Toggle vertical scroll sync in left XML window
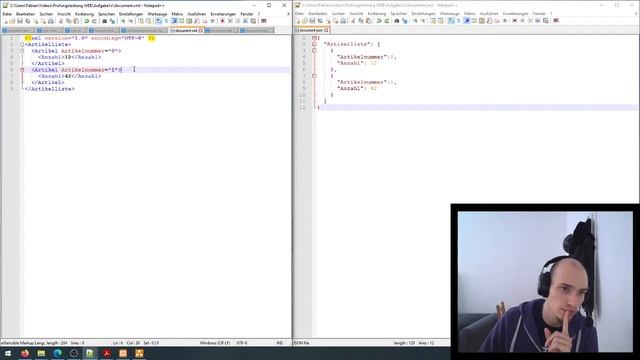The width and height of the screenshot is (640, 360). pos(141,21)
